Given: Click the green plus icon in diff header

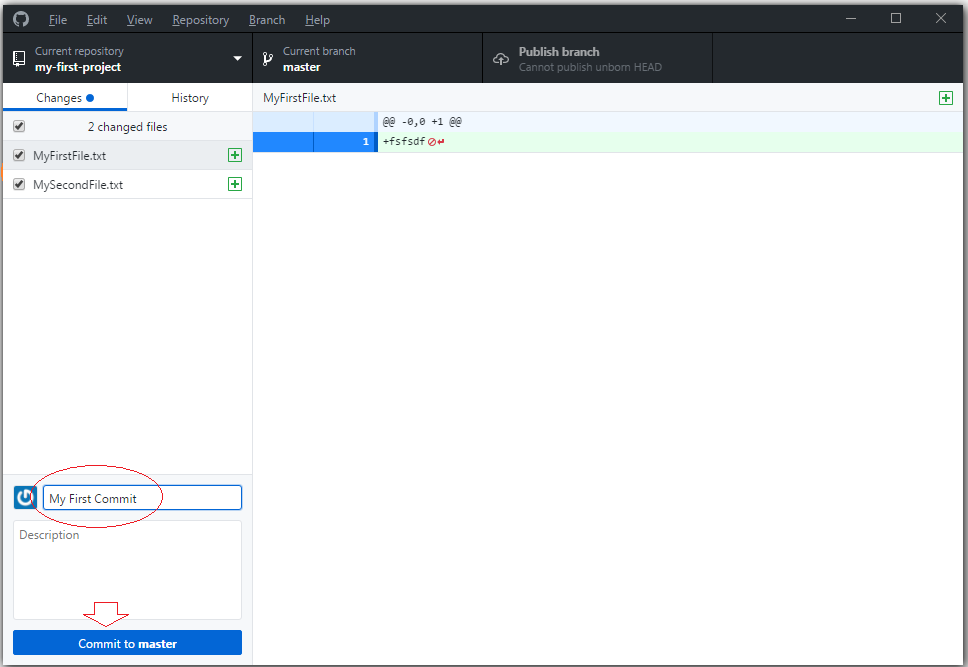Looking at the screenshot, I should (945, 98).
